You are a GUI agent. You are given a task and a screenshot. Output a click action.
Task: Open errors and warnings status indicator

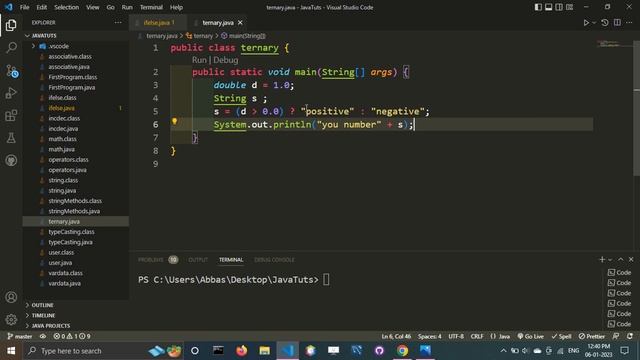pyautogui.click(x=72, y=336)
